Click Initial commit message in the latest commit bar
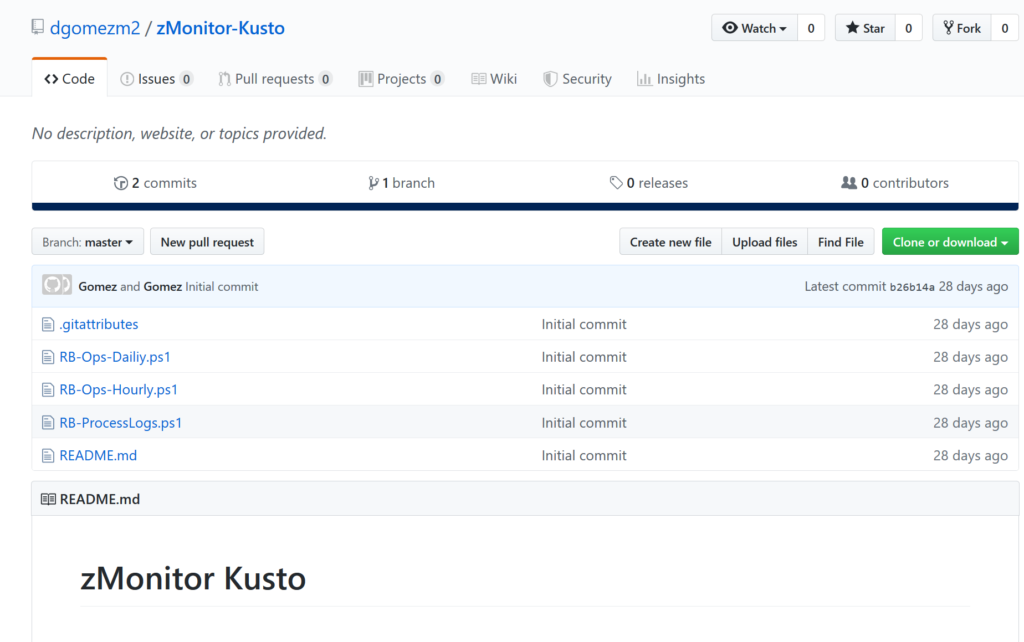Screen dimensions: 1024x642 [221, 287]
